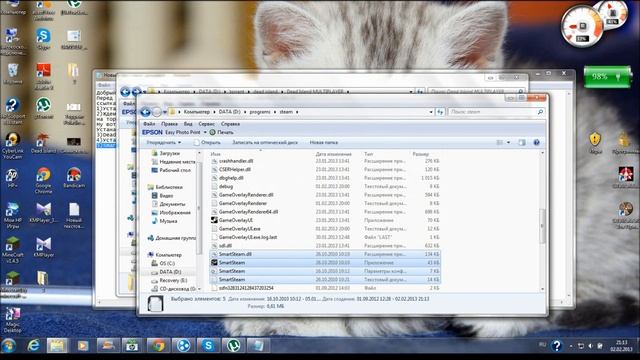Open Google Chrome desktop shortcut
This screenshot has width=640, height=360.
(43, 180)
